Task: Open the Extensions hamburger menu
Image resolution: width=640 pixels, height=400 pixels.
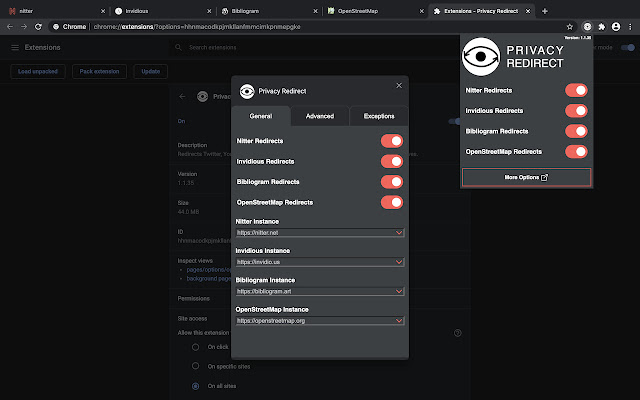Action: tap(15, 47)
